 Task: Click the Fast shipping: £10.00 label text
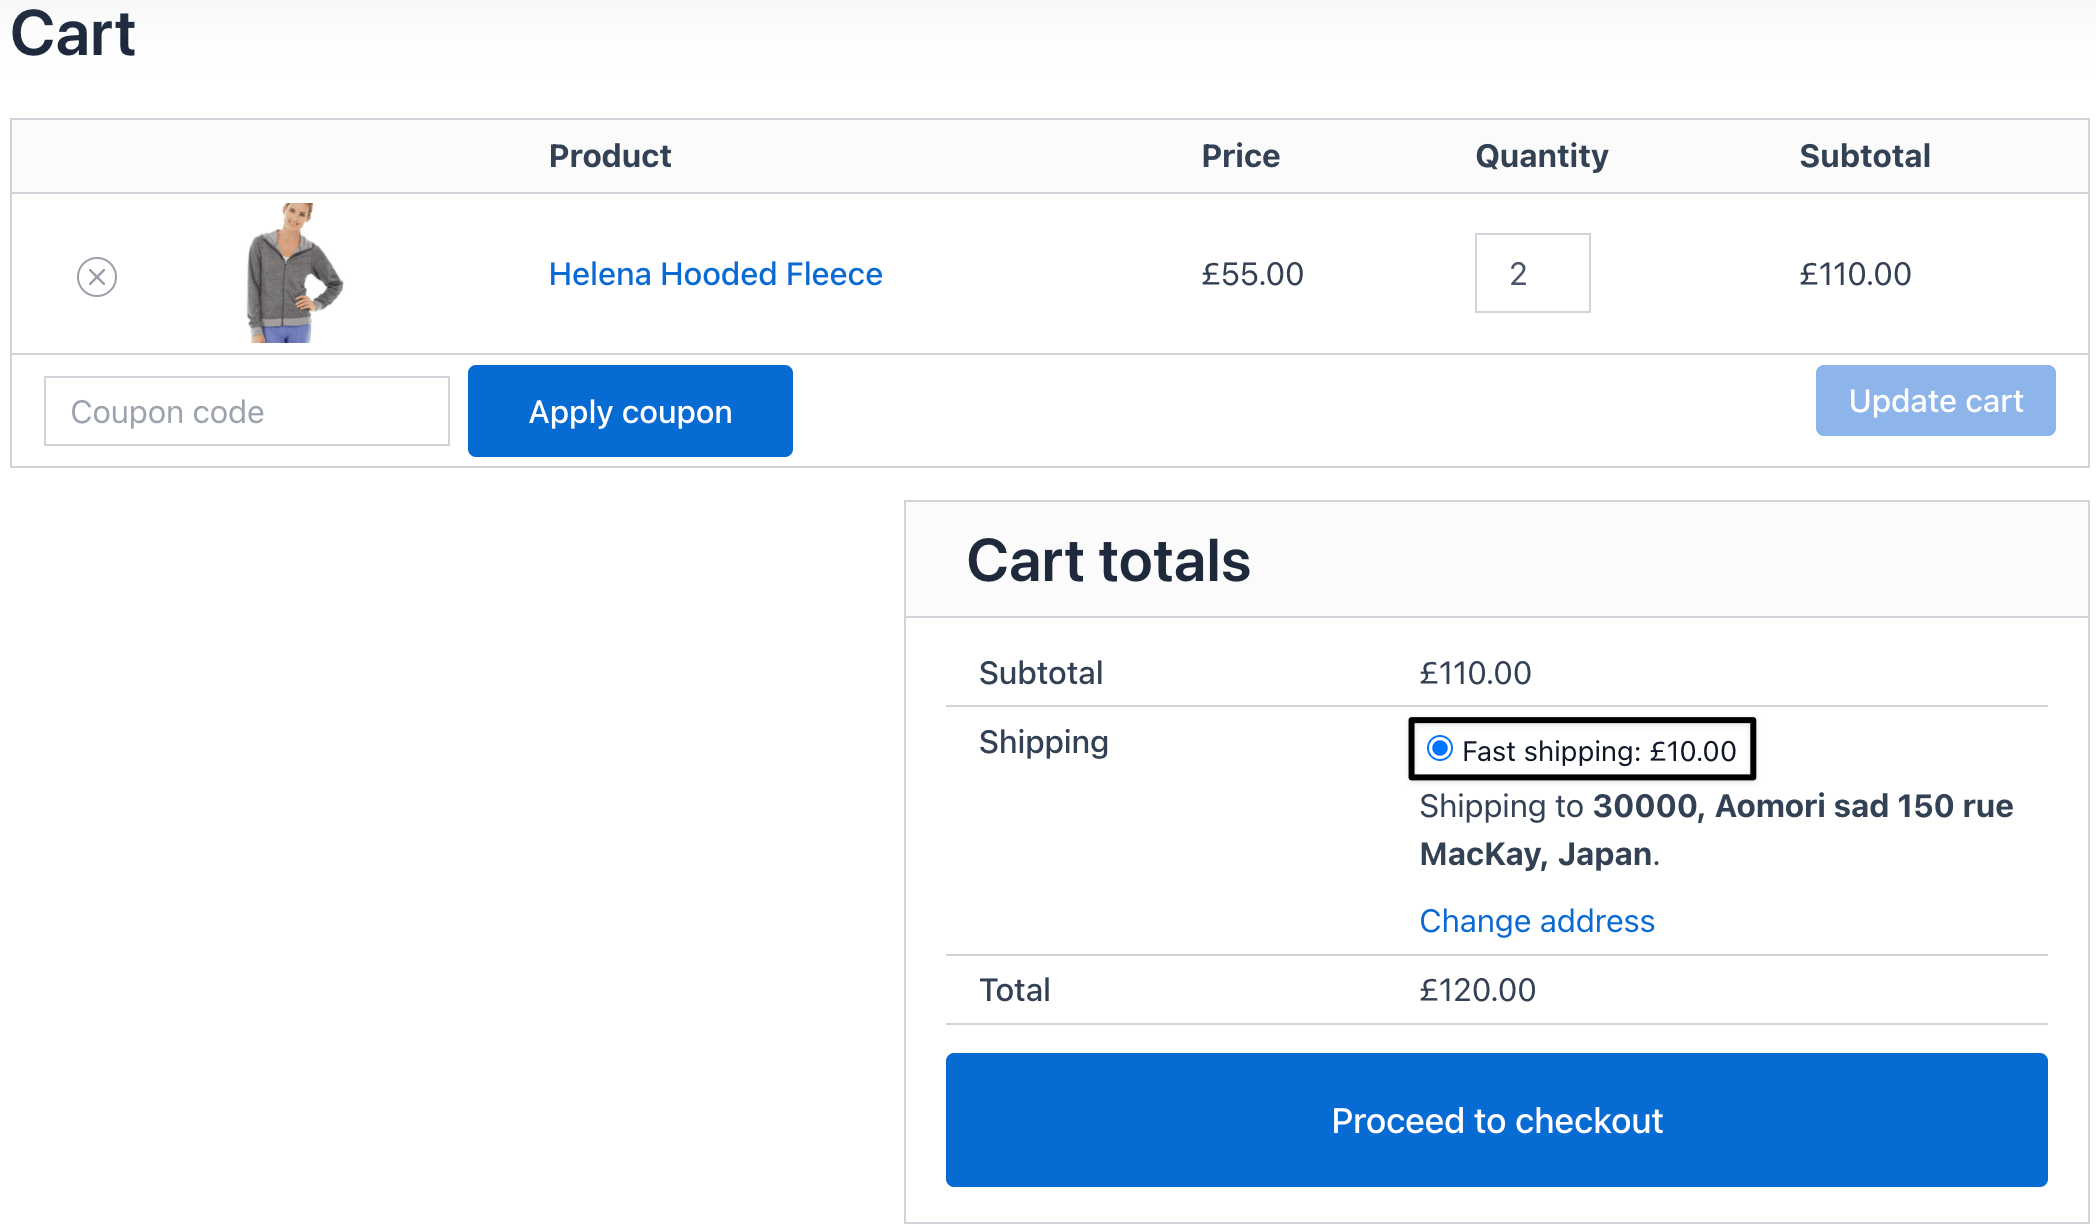pyautogui.click(x=1598, y=751)
